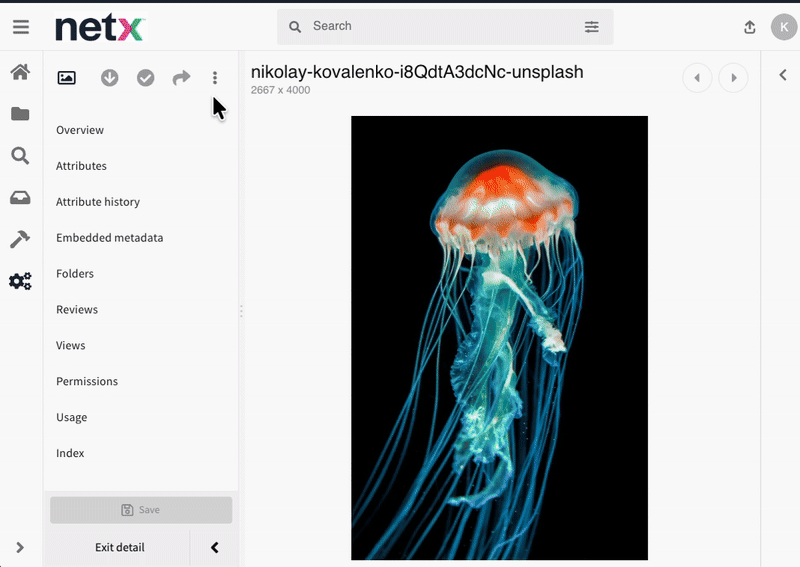Select the Attributes menu item

[x=81, y=166]
